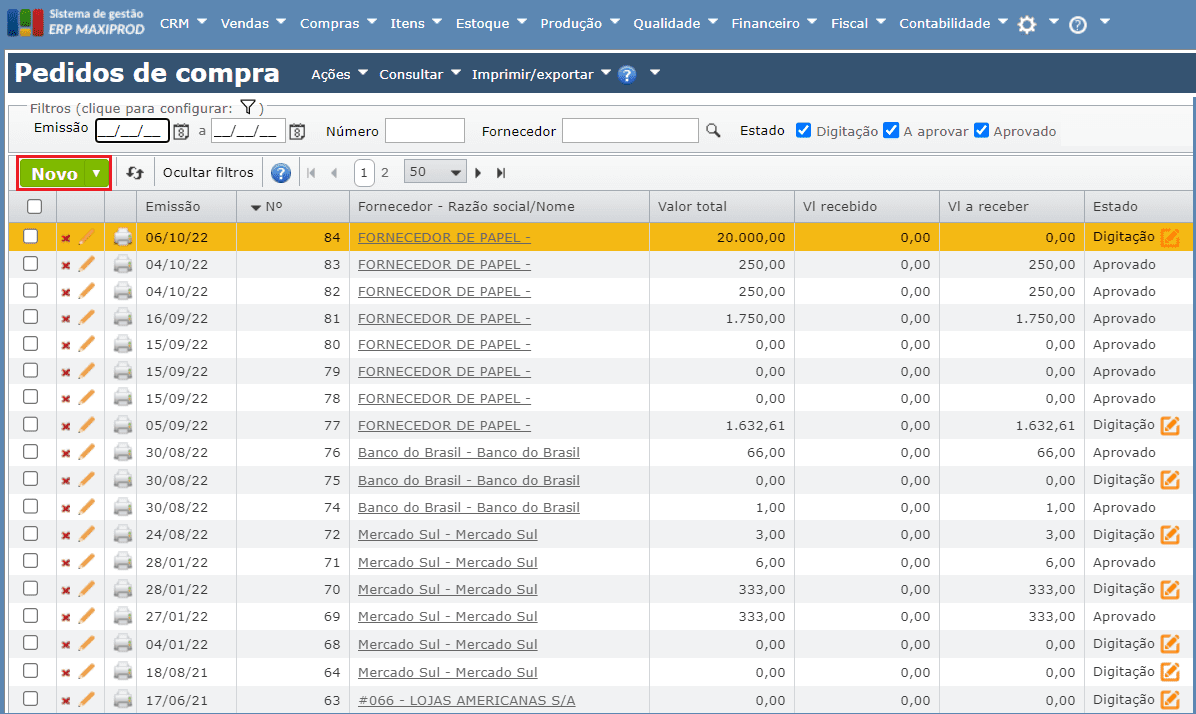The image size is (1196, 714).
Task: Print purchase order number 84
Action: point(122,237)
